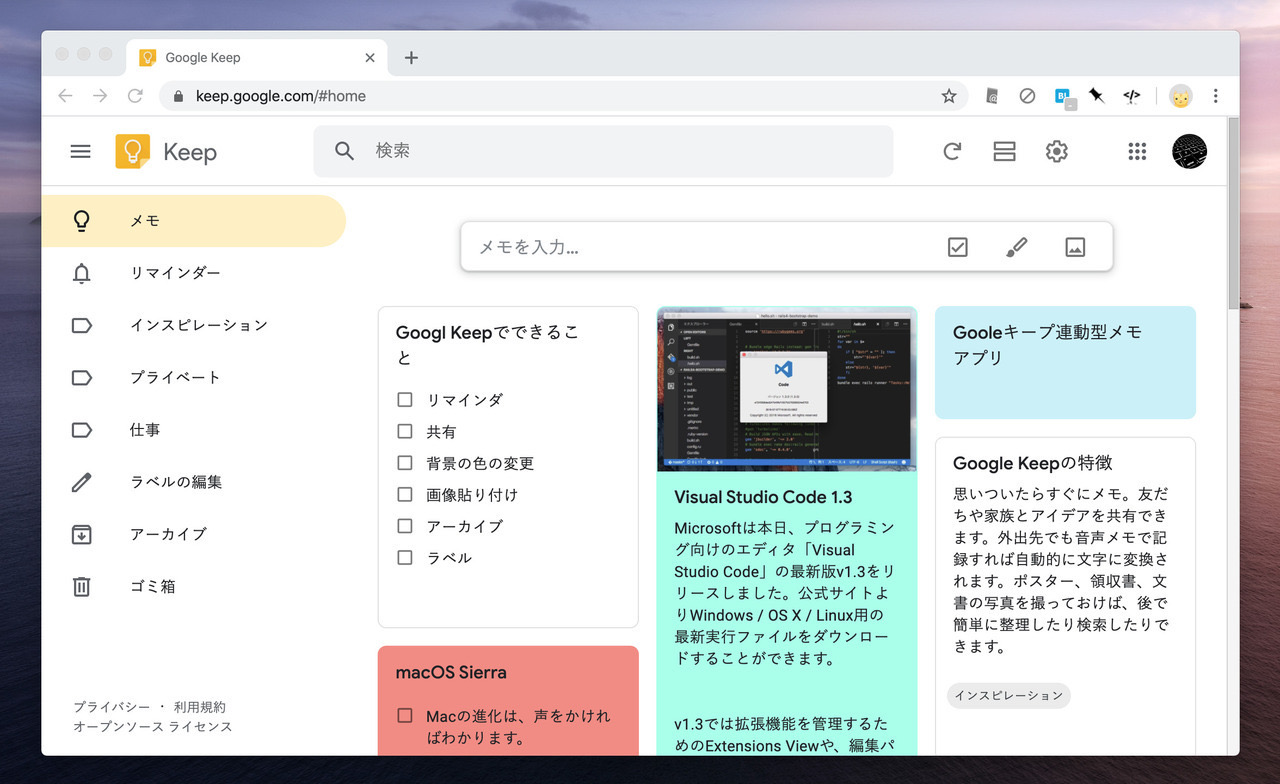Refresh notes with the Keep refresh icon
The width and height of the screenshot is (1280, 784).
[x=952, y=151]
